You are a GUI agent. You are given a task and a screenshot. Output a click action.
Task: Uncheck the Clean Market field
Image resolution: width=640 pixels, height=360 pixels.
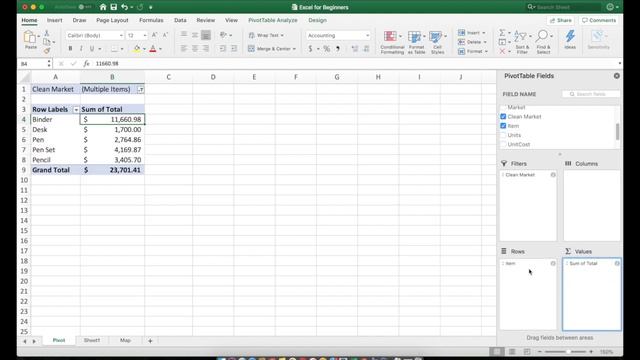coord(503,117)
